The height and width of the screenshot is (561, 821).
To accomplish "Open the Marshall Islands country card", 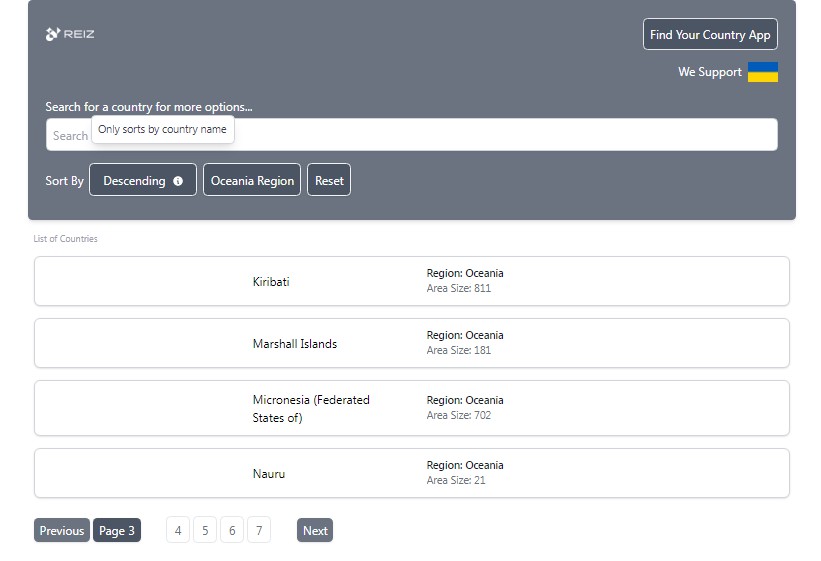I will (411, 343).
